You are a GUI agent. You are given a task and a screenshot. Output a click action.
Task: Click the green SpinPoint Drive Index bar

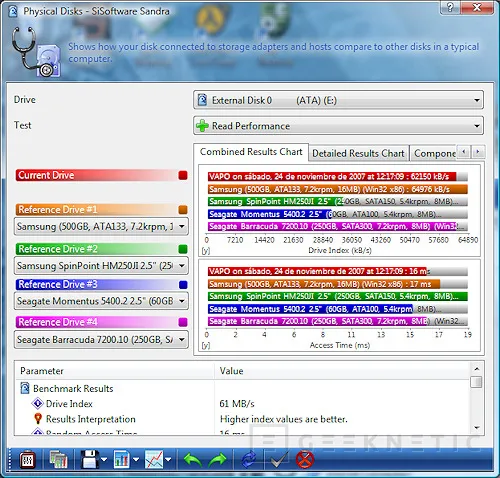coord(275,202)
